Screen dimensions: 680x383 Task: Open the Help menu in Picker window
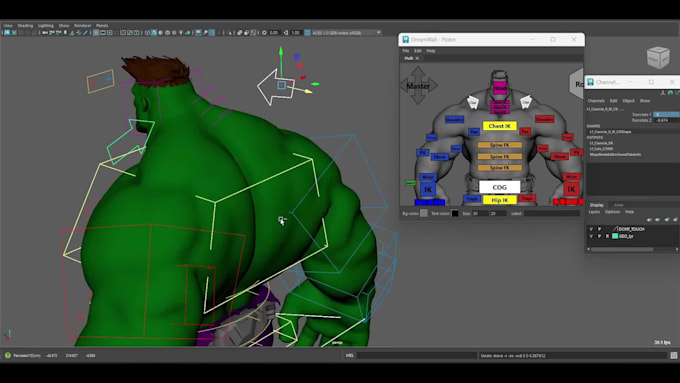[430, 51]
